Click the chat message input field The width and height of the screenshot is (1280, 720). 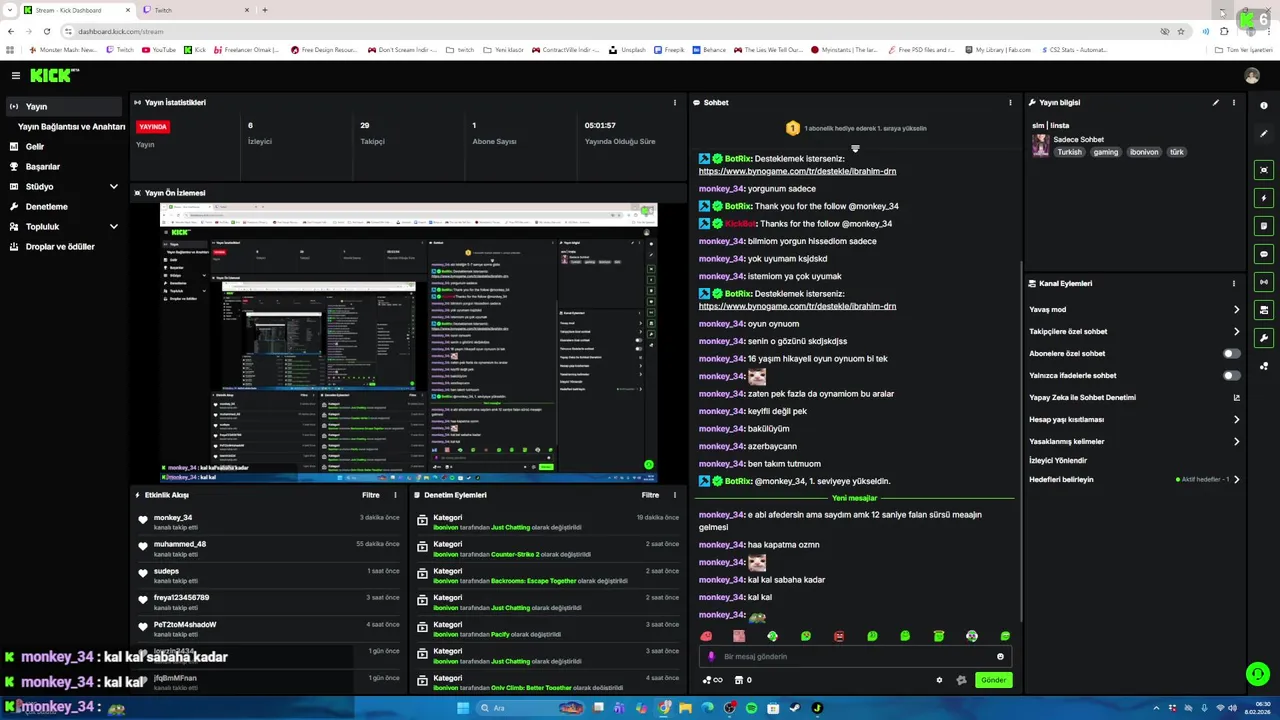point(855,657)
